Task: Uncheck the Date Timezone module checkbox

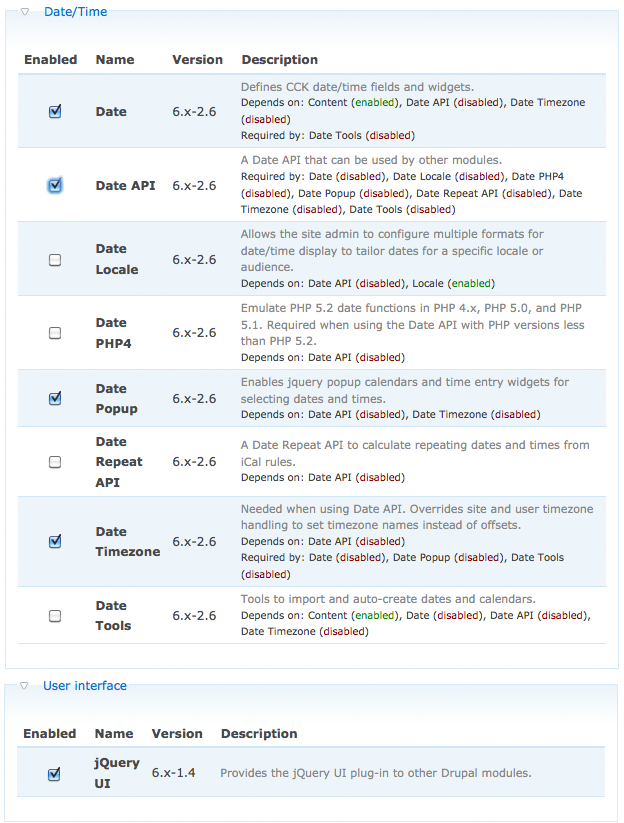Action: 55,541
